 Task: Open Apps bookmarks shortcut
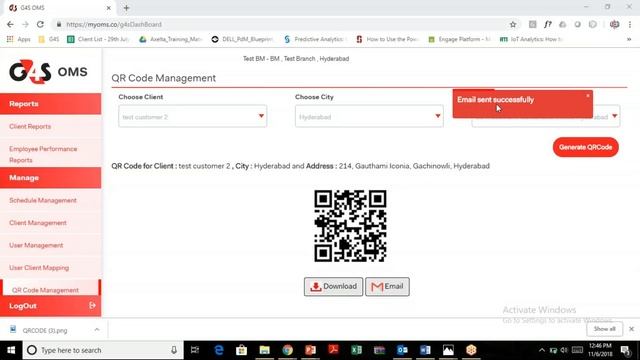pos(18,39)
